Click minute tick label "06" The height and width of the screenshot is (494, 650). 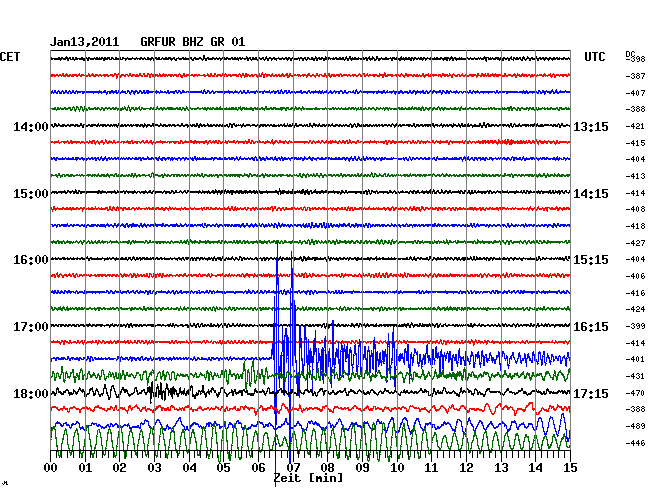pyautogui.click(x=258, y=468)
